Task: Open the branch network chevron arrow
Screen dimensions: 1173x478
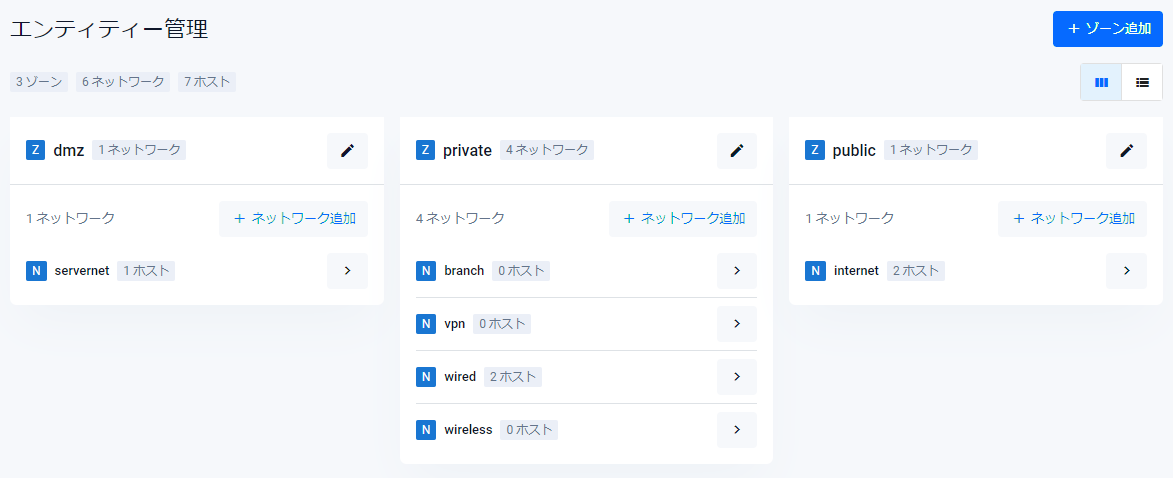Action: pos(737,271)
